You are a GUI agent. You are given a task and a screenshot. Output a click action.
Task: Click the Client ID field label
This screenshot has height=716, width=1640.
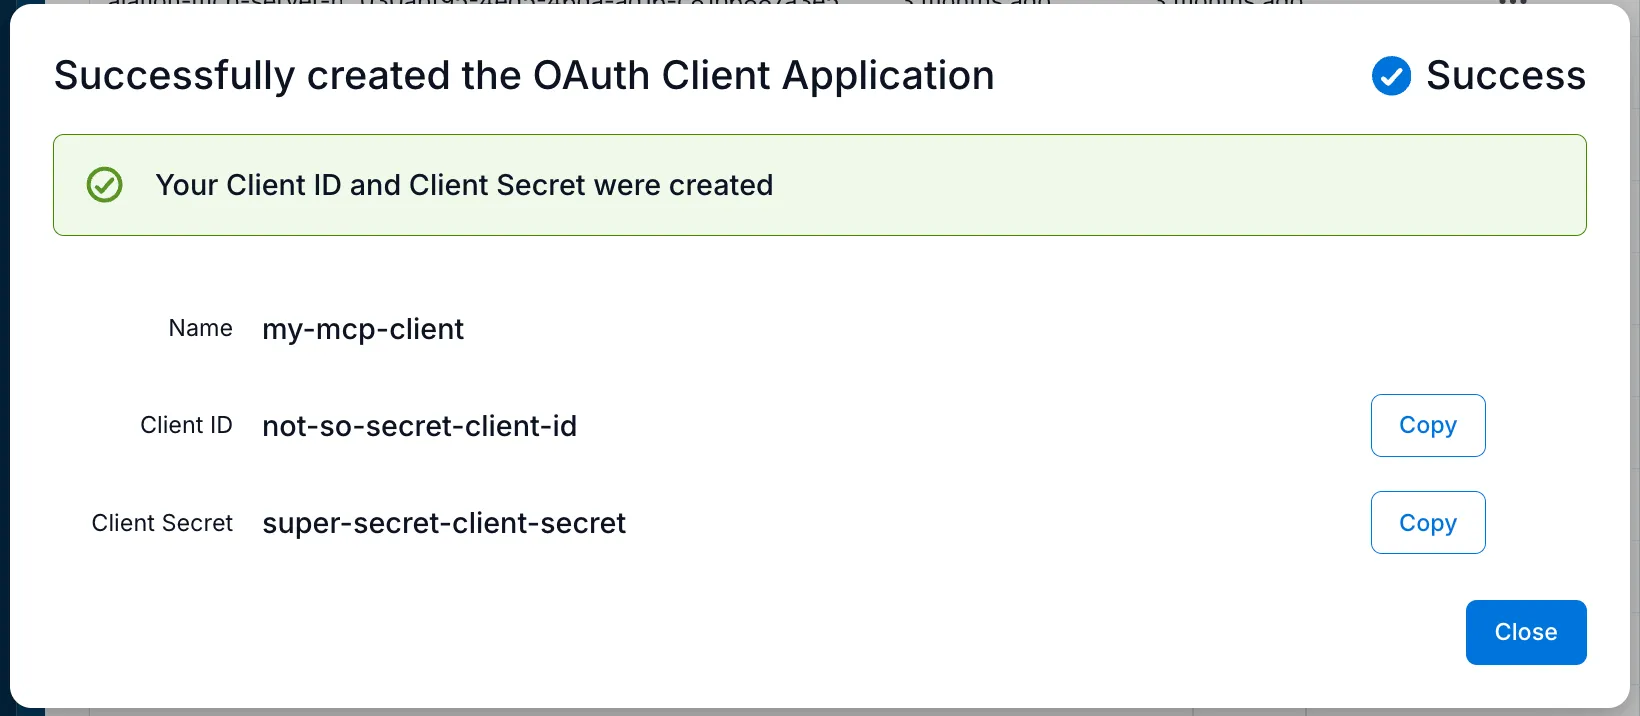tap(186, 425)
